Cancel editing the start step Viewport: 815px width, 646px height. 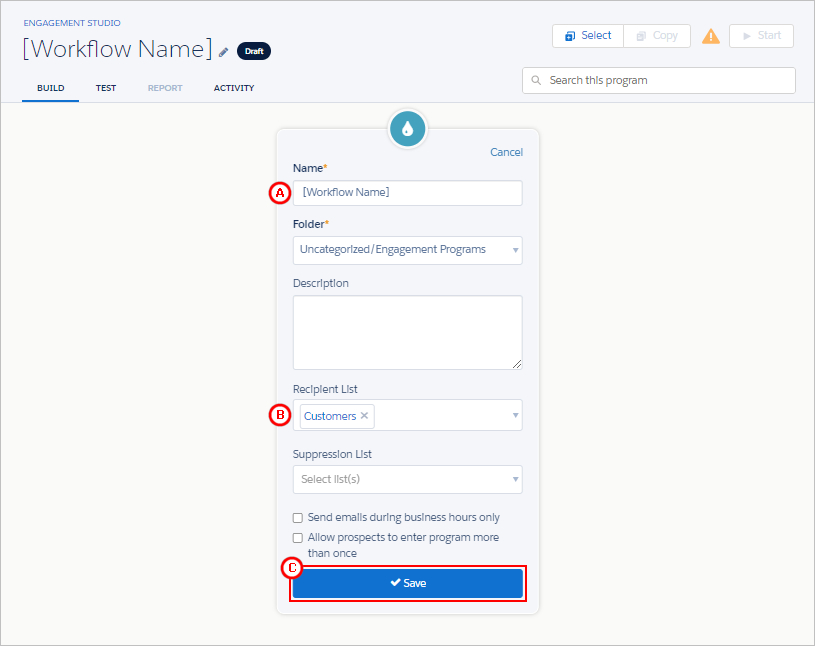point(506,152)
